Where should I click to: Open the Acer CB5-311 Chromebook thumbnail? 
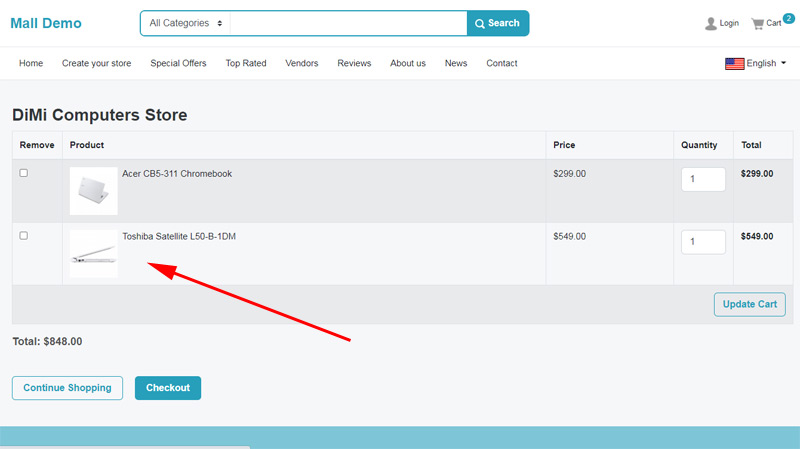[x=93, y=190]
